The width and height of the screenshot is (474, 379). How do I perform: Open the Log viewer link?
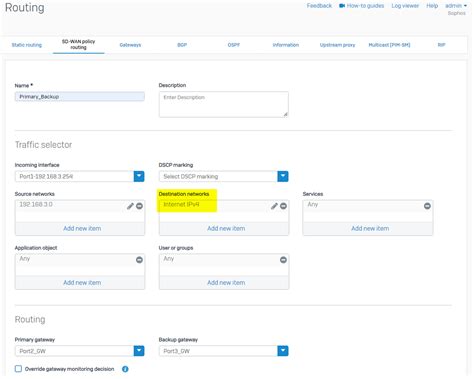(x=405, y=6)
